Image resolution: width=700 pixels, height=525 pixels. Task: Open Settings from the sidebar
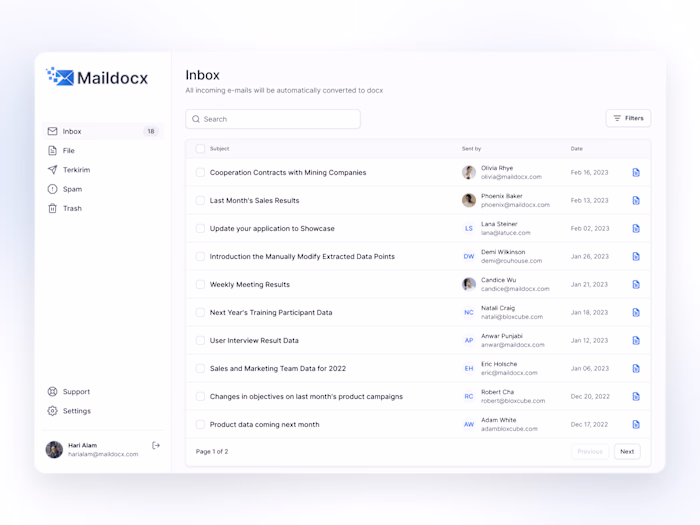click(x=69, y=411)
